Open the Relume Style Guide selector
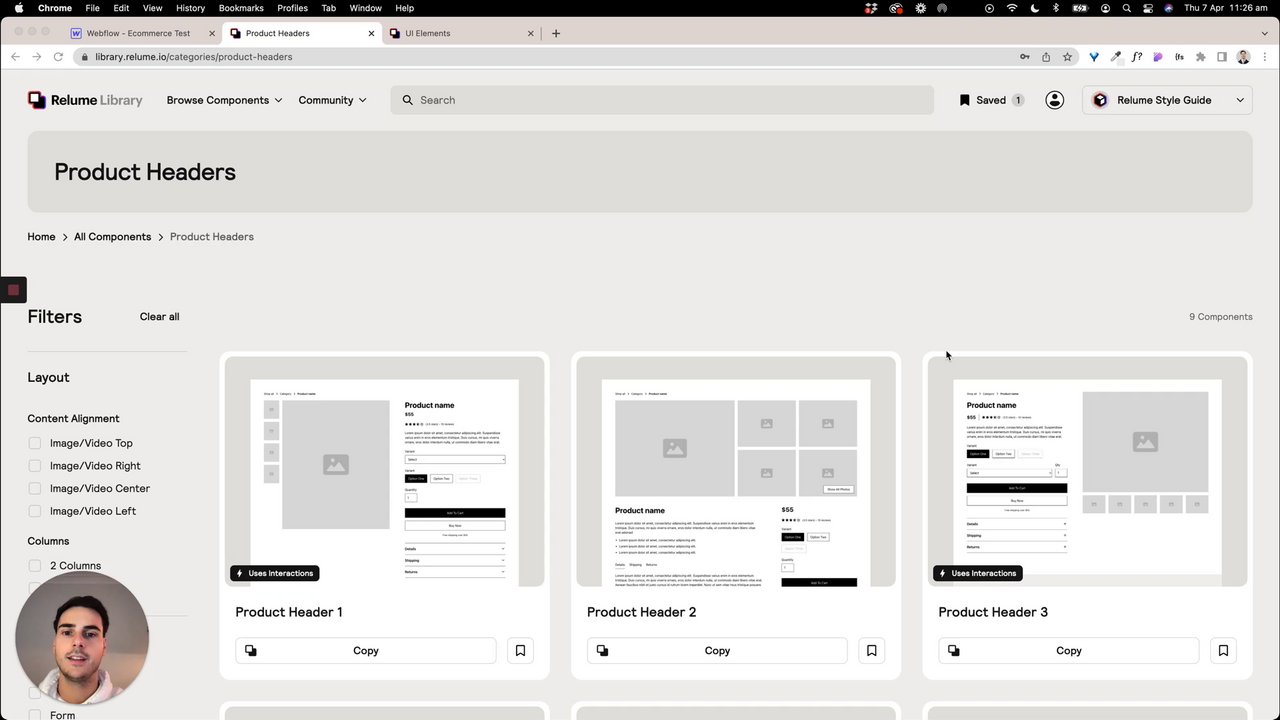This screenshot has width=1280, height=720. click(1167, 100)
